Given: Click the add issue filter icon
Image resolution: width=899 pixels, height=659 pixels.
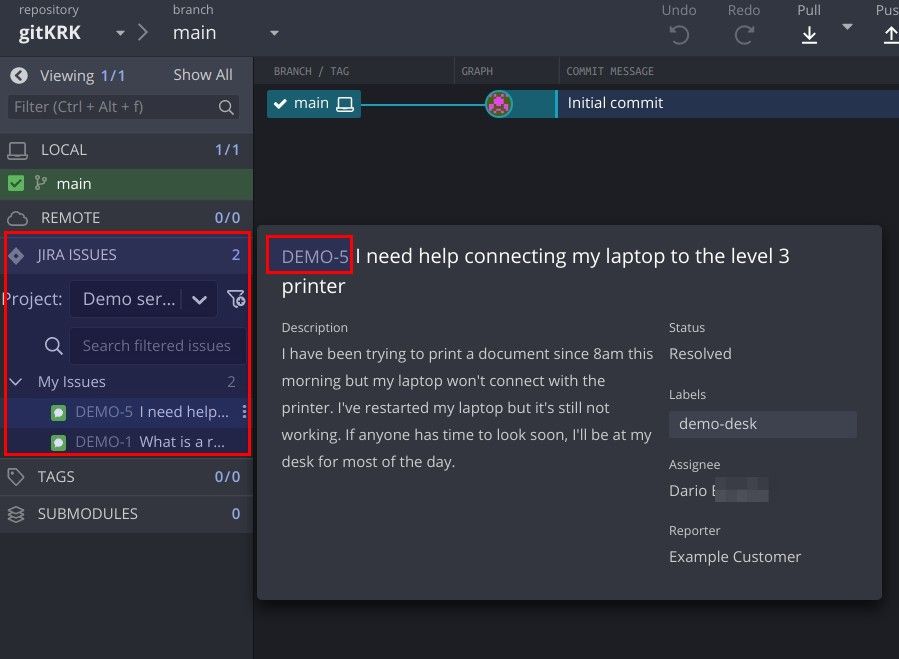Looking at the screenshot, I should click(236, 299).
